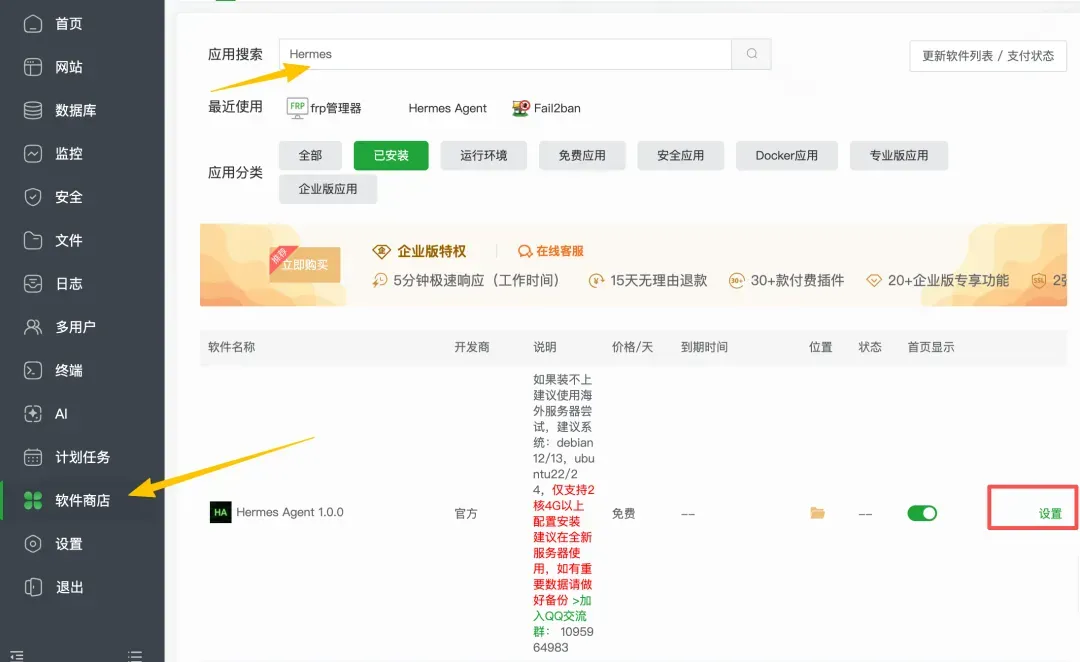
Task: Click the 加入QQ交流群 green link text
Action: coord(561,615)
